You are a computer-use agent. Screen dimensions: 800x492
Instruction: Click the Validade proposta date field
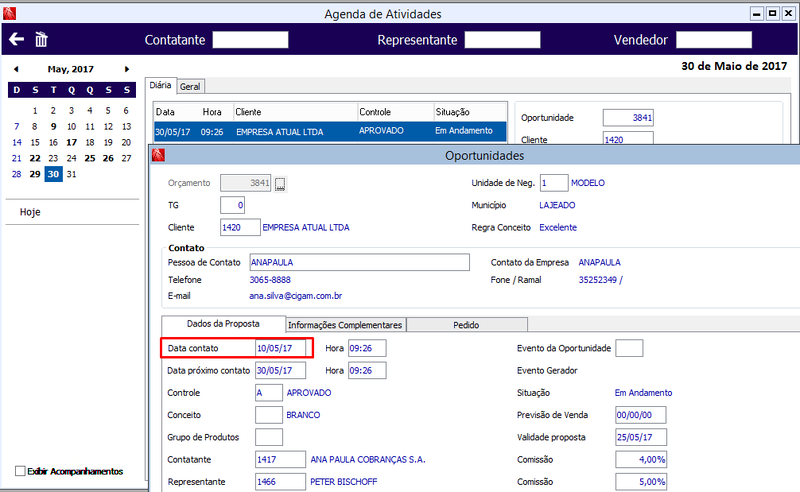click(641, 437)
